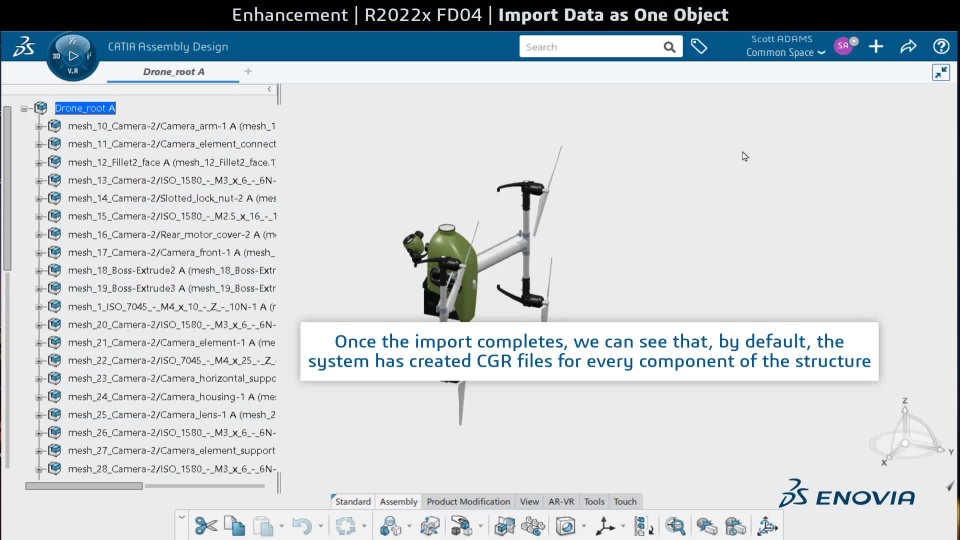Open the Product Modification tab
960x540 pixels.
tap(468, 501)
